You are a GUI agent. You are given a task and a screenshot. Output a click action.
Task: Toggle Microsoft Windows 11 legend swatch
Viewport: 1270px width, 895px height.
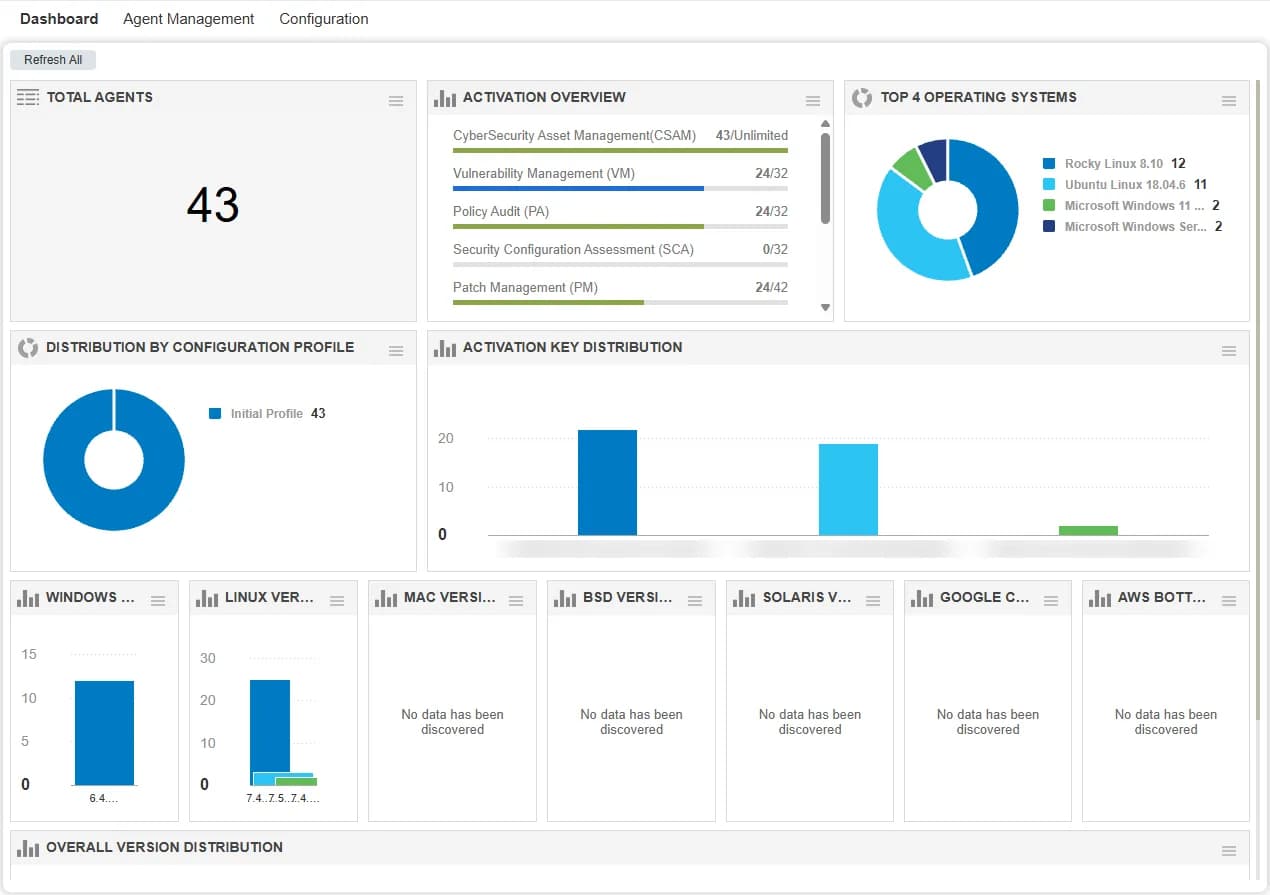1049,205
